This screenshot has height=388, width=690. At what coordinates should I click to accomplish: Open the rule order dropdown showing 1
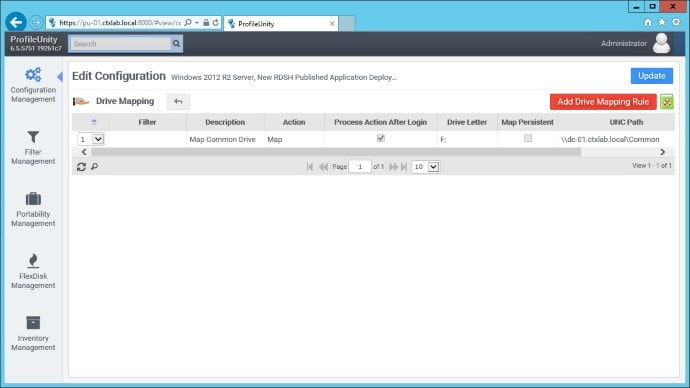pyautogui.click(x=91, y=139)
